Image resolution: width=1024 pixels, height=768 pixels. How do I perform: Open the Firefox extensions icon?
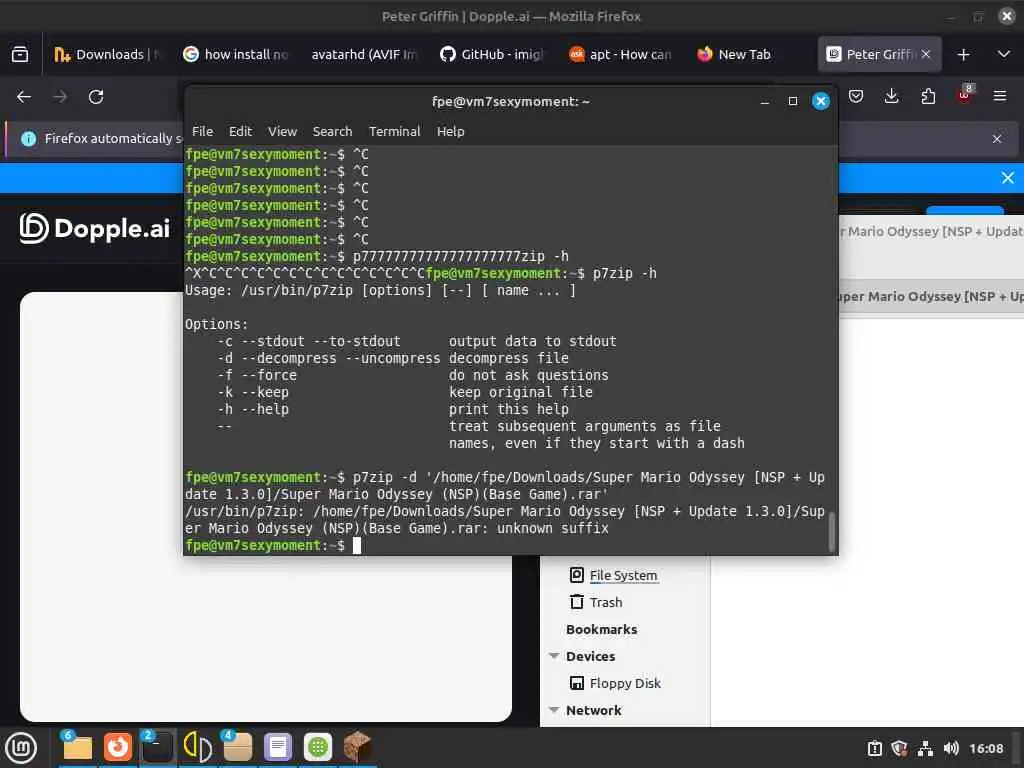[928, 97]
